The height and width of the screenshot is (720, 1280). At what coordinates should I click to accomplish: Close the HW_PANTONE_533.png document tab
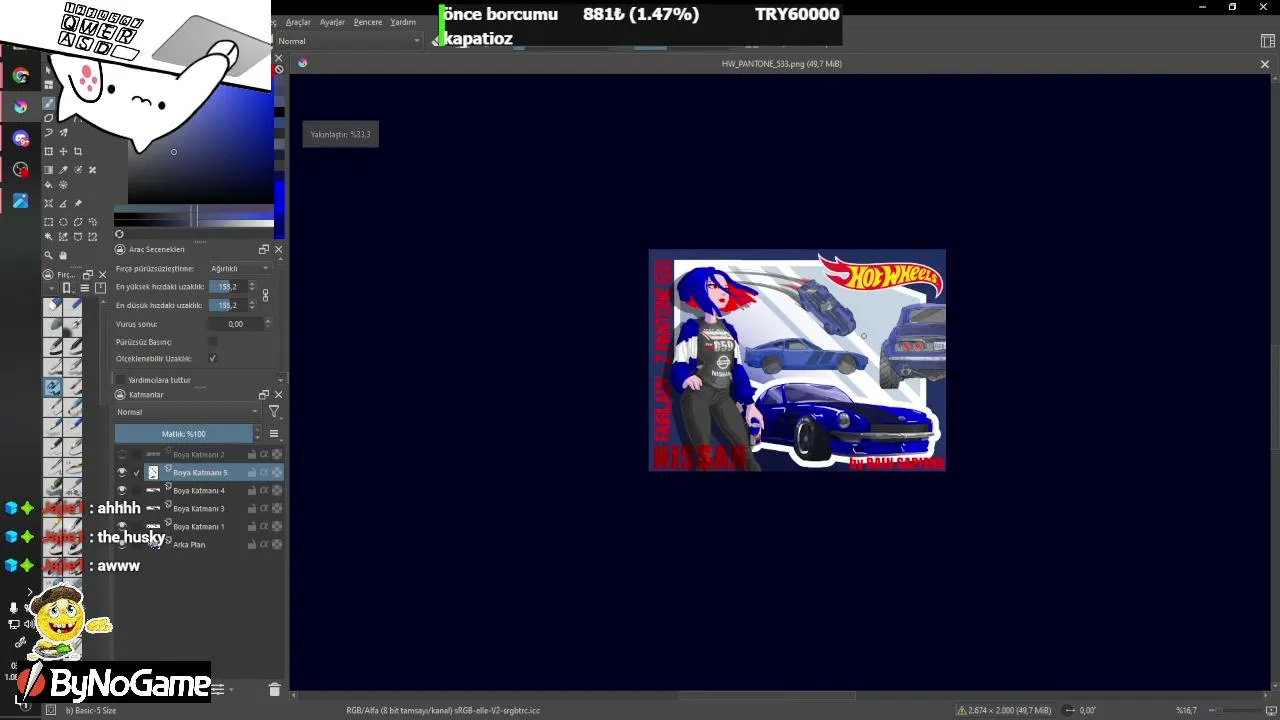click(1264, 64)
